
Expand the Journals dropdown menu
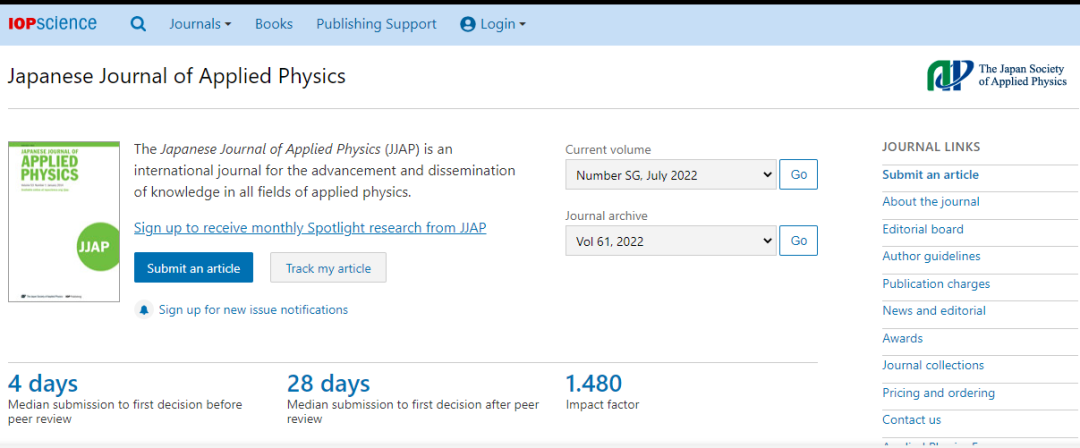(200, 24)
